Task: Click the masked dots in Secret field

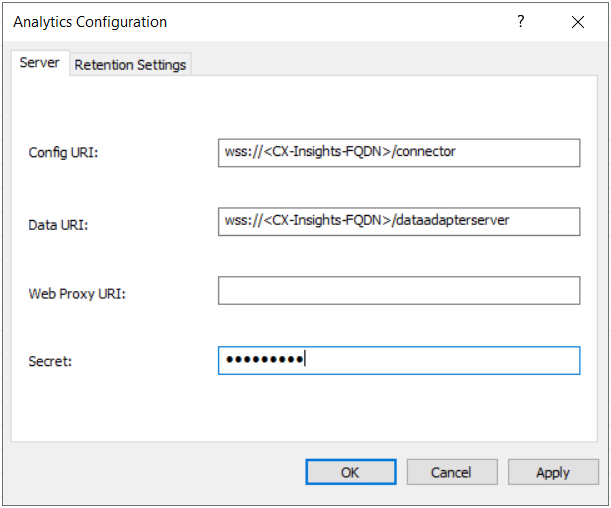Action: click(264, 360)
